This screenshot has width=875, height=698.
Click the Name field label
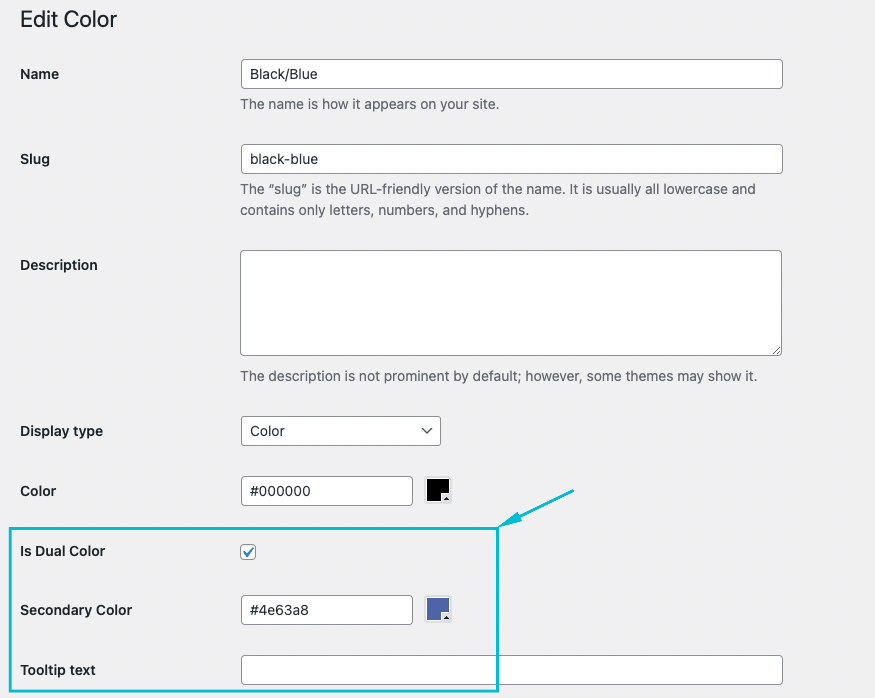pyautogui.click(x=40, y=74)
